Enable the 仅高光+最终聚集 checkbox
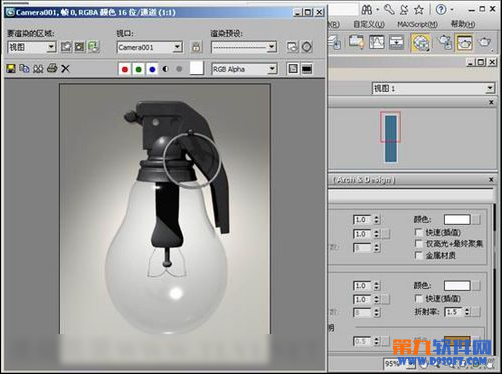The width and height of the screenshot is (503, 374). pos(419,244)
